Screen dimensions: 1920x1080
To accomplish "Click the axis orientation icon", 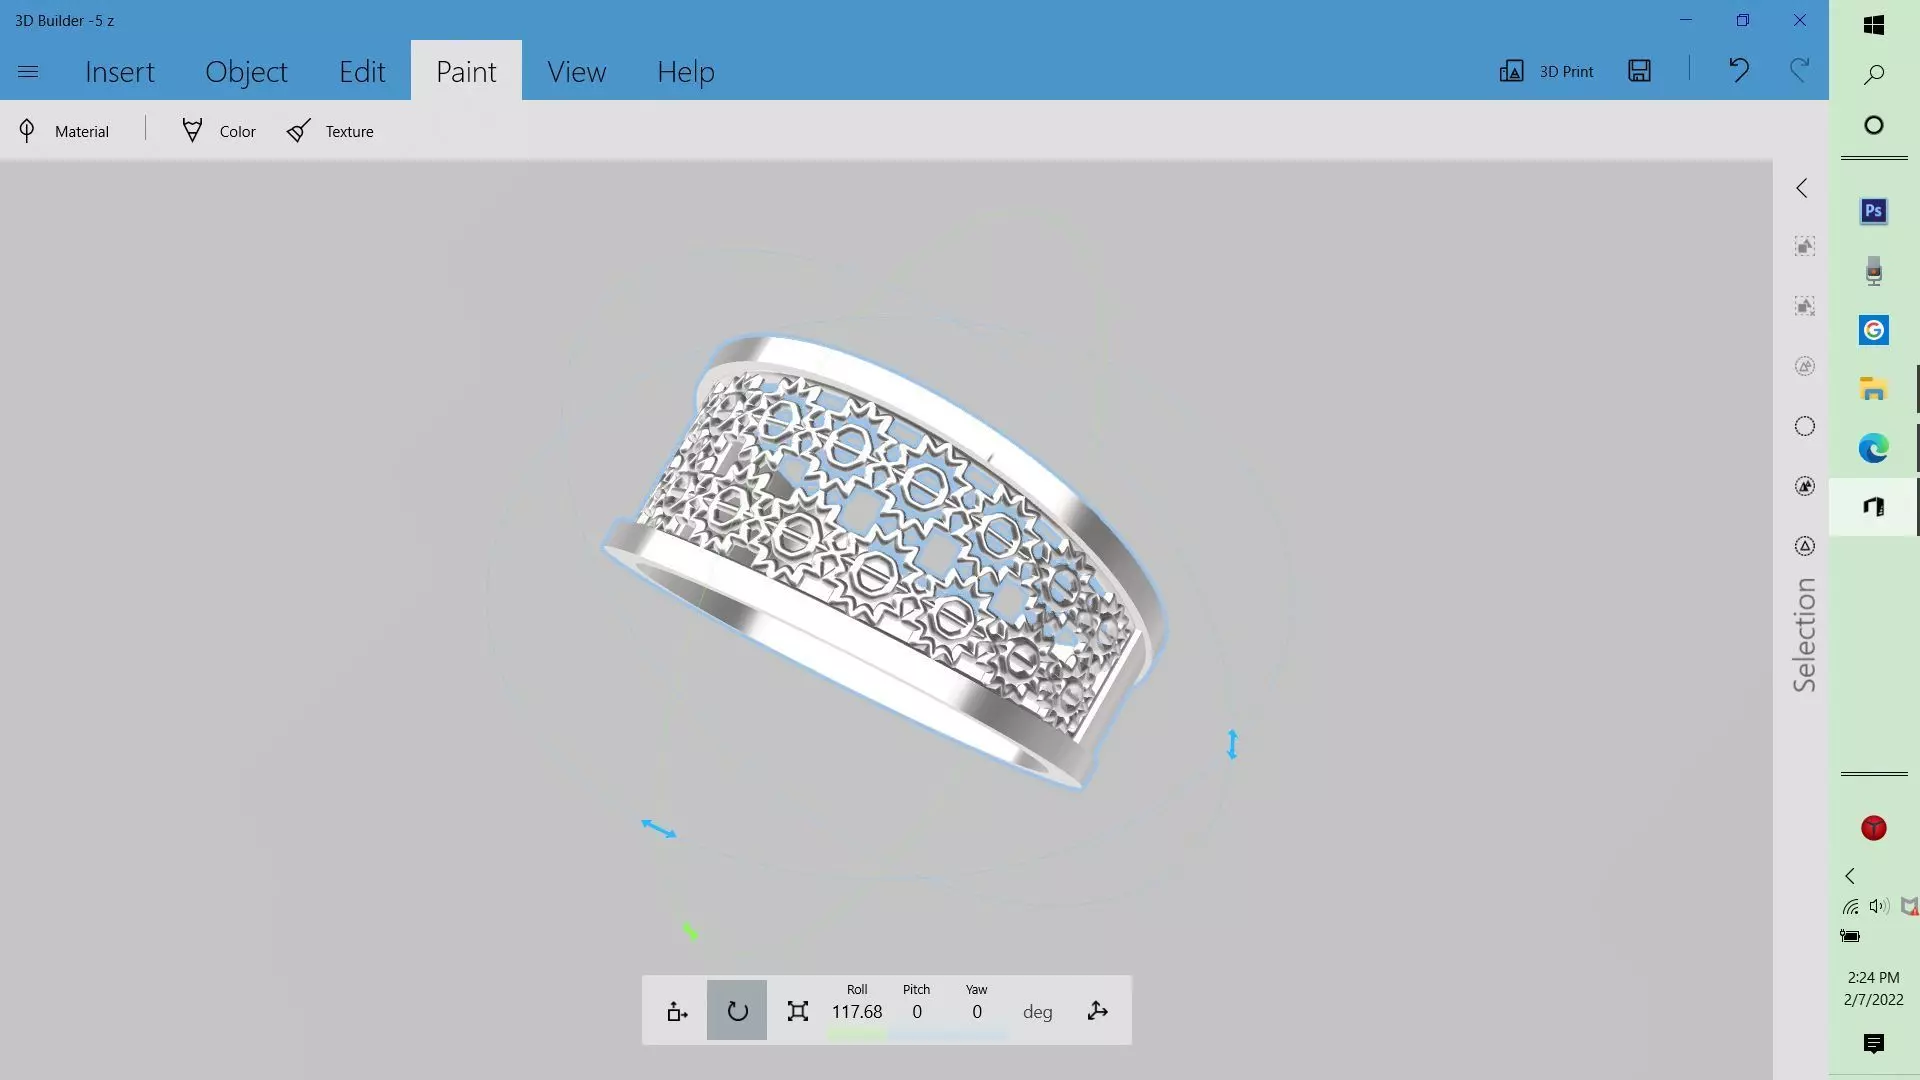I will [x=1097, y=1011].
